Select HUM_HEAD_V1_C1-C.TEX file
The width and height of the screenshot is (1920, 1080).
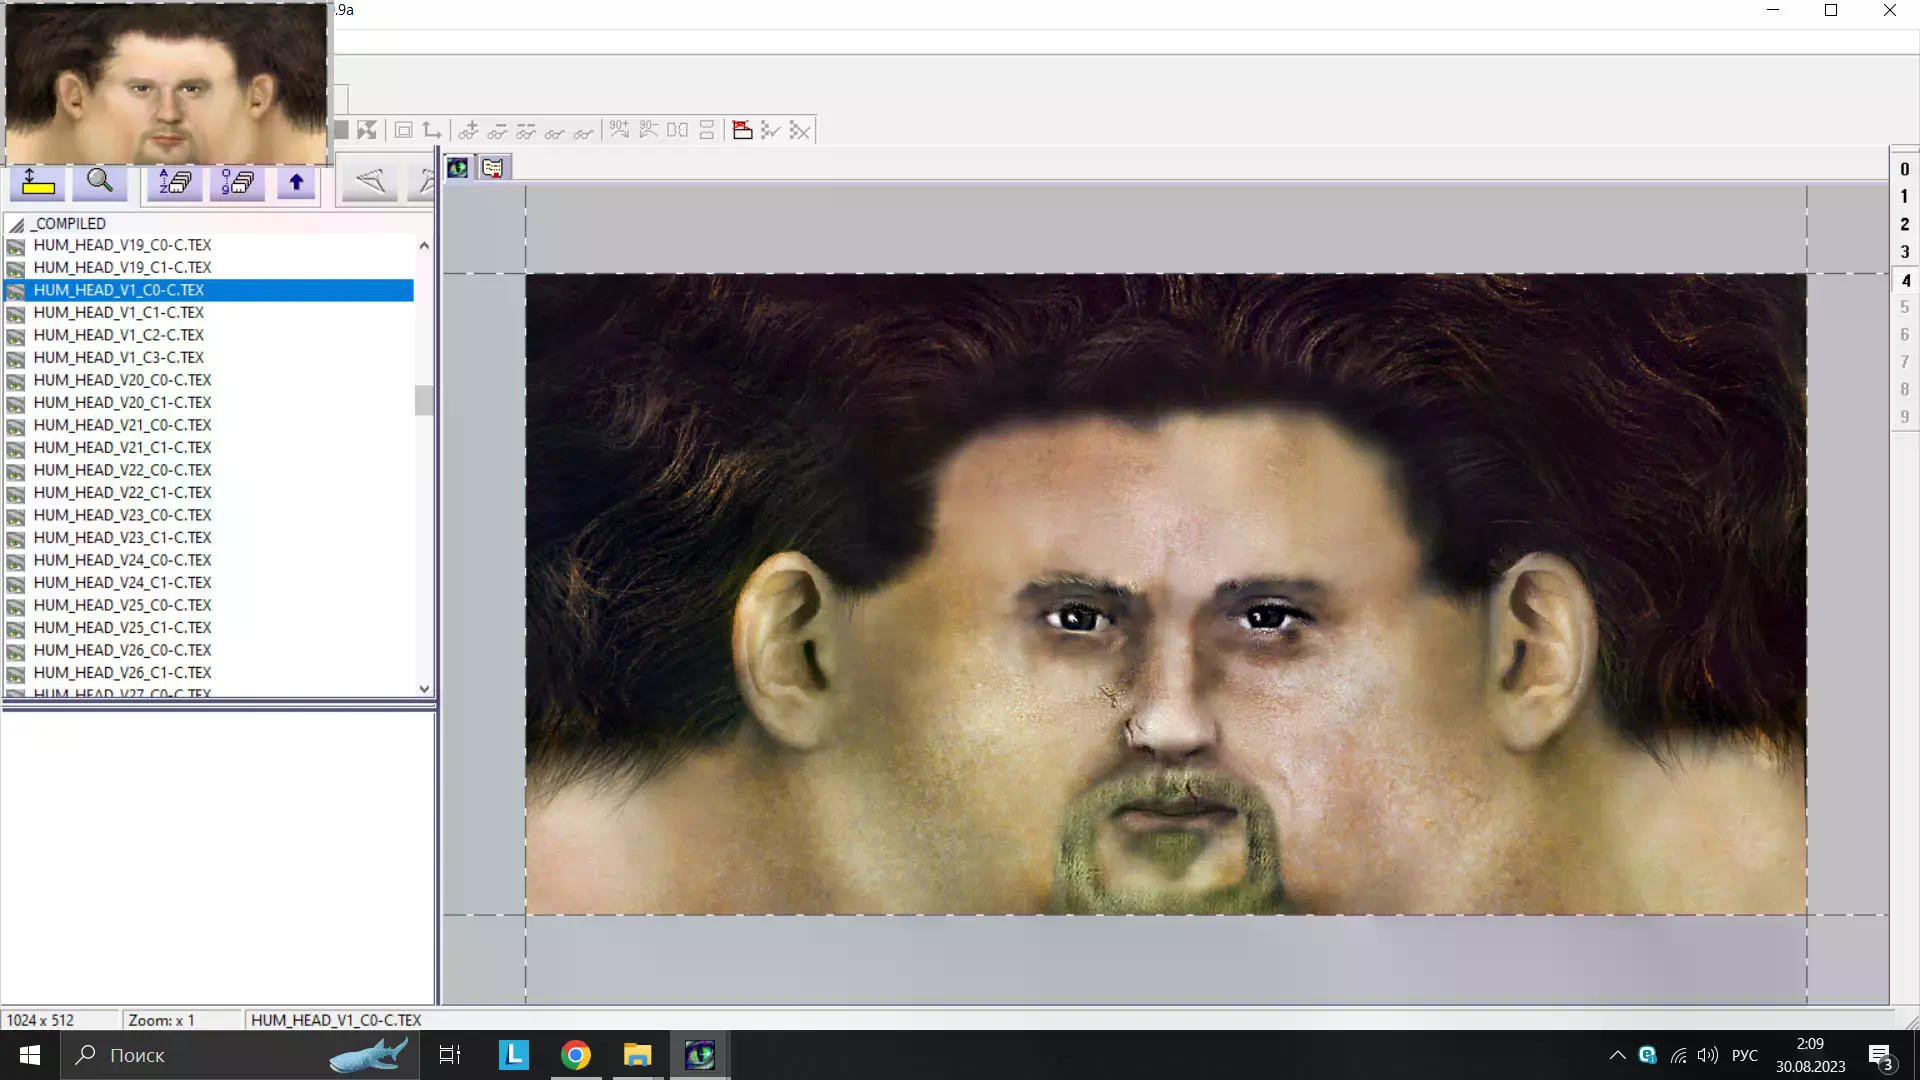[118, 312]
